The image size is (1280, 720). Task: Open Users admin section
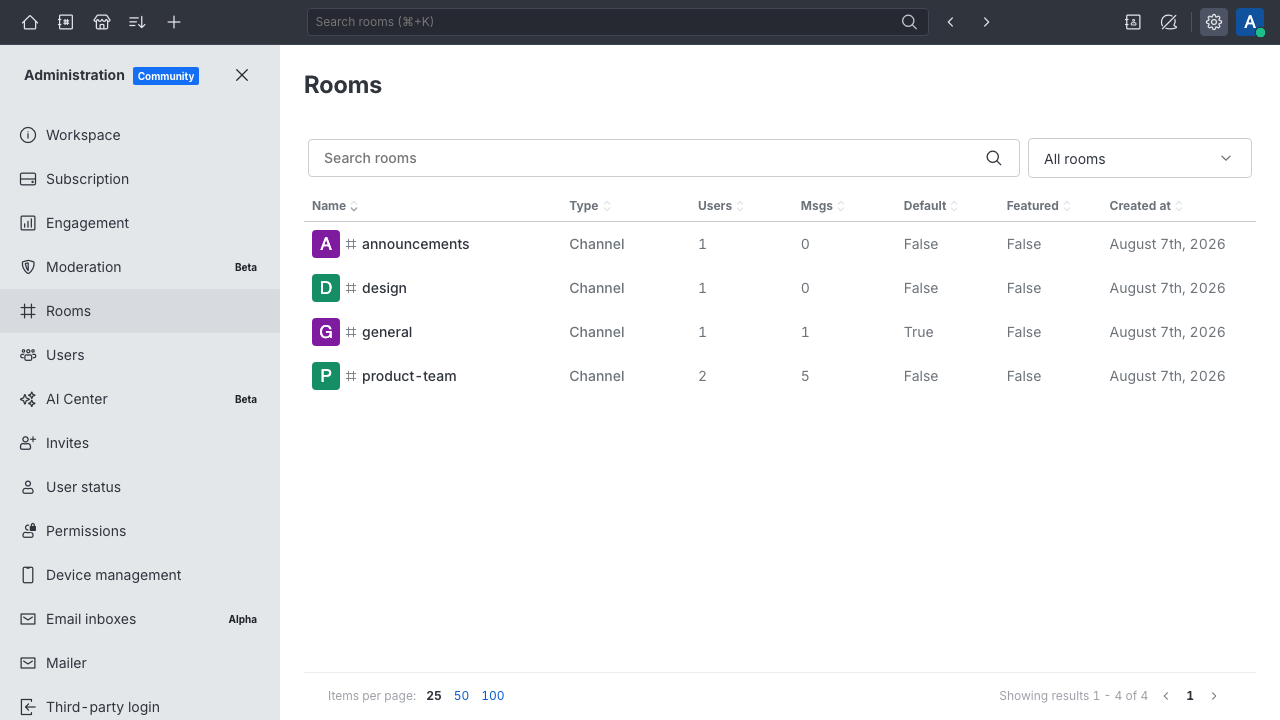pyautogui.click(x=140, y=355)
